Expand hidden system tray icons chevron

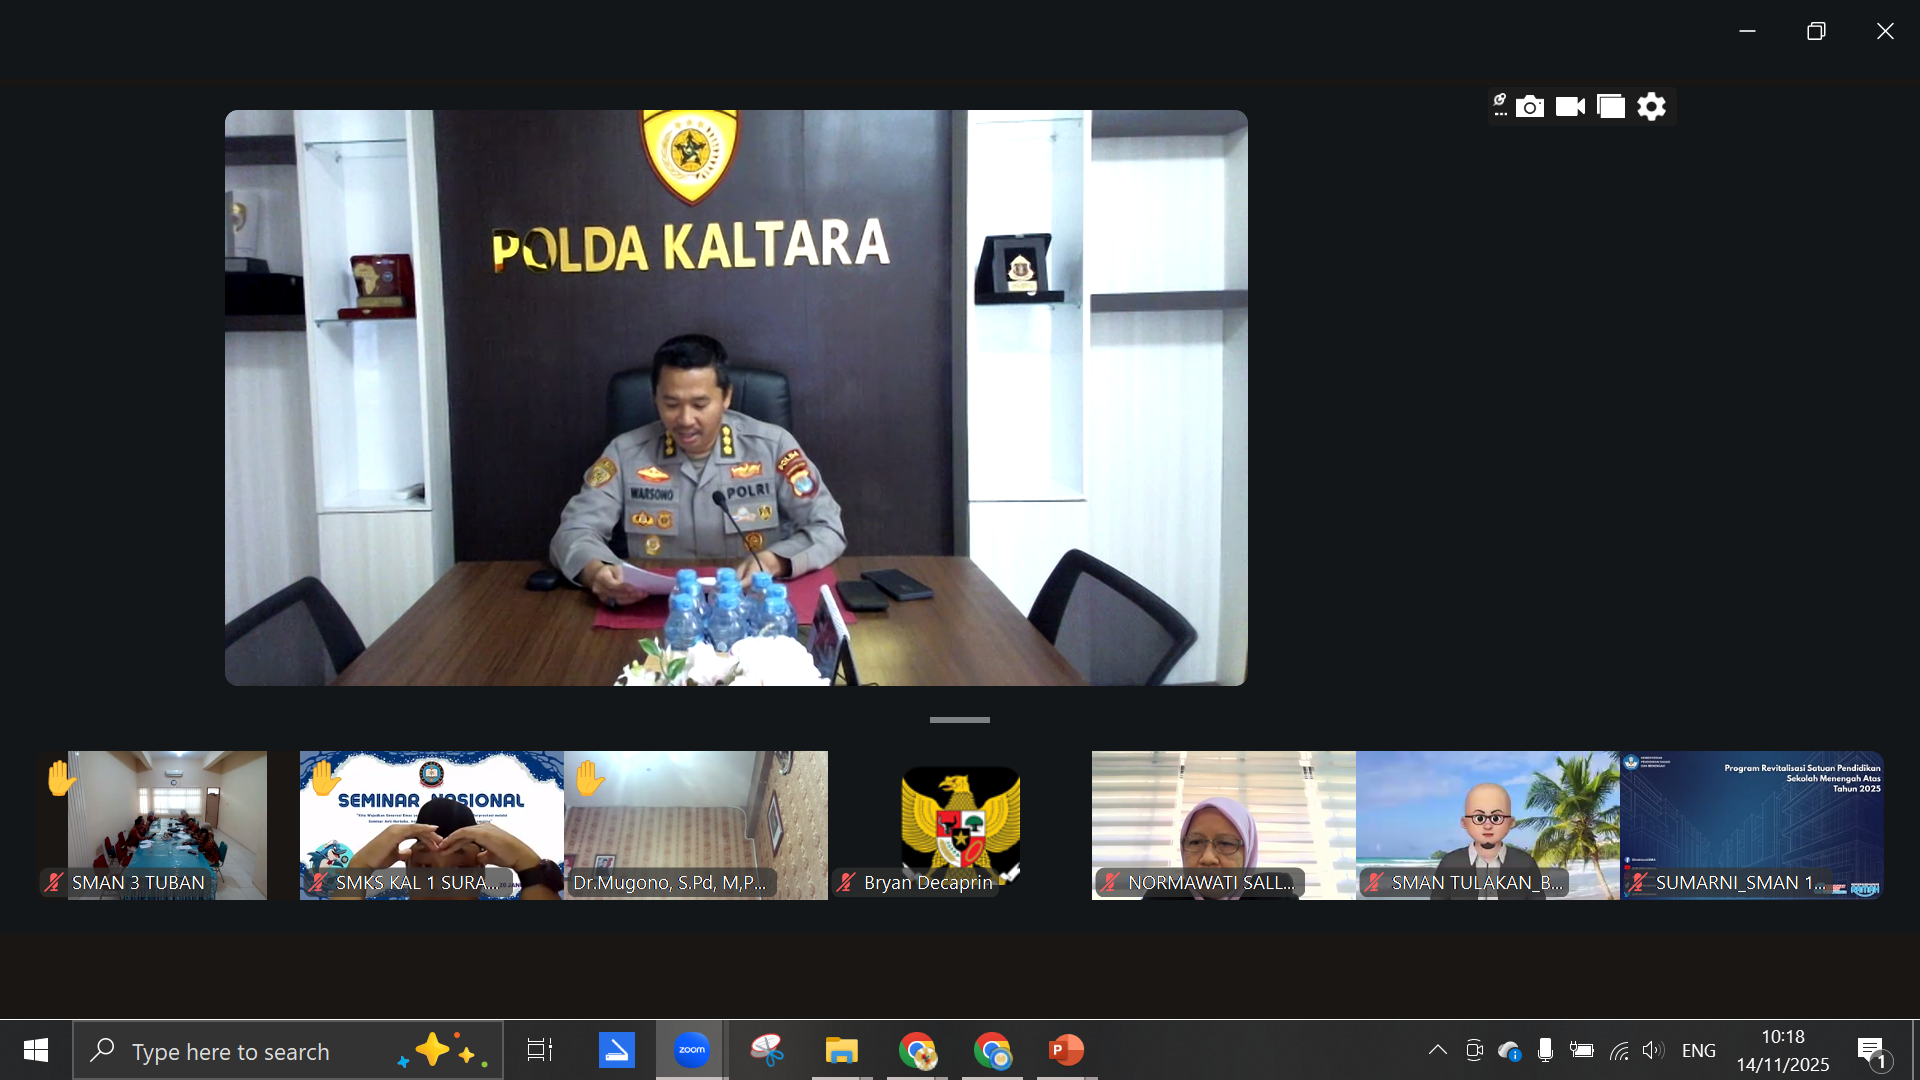1437,1050
